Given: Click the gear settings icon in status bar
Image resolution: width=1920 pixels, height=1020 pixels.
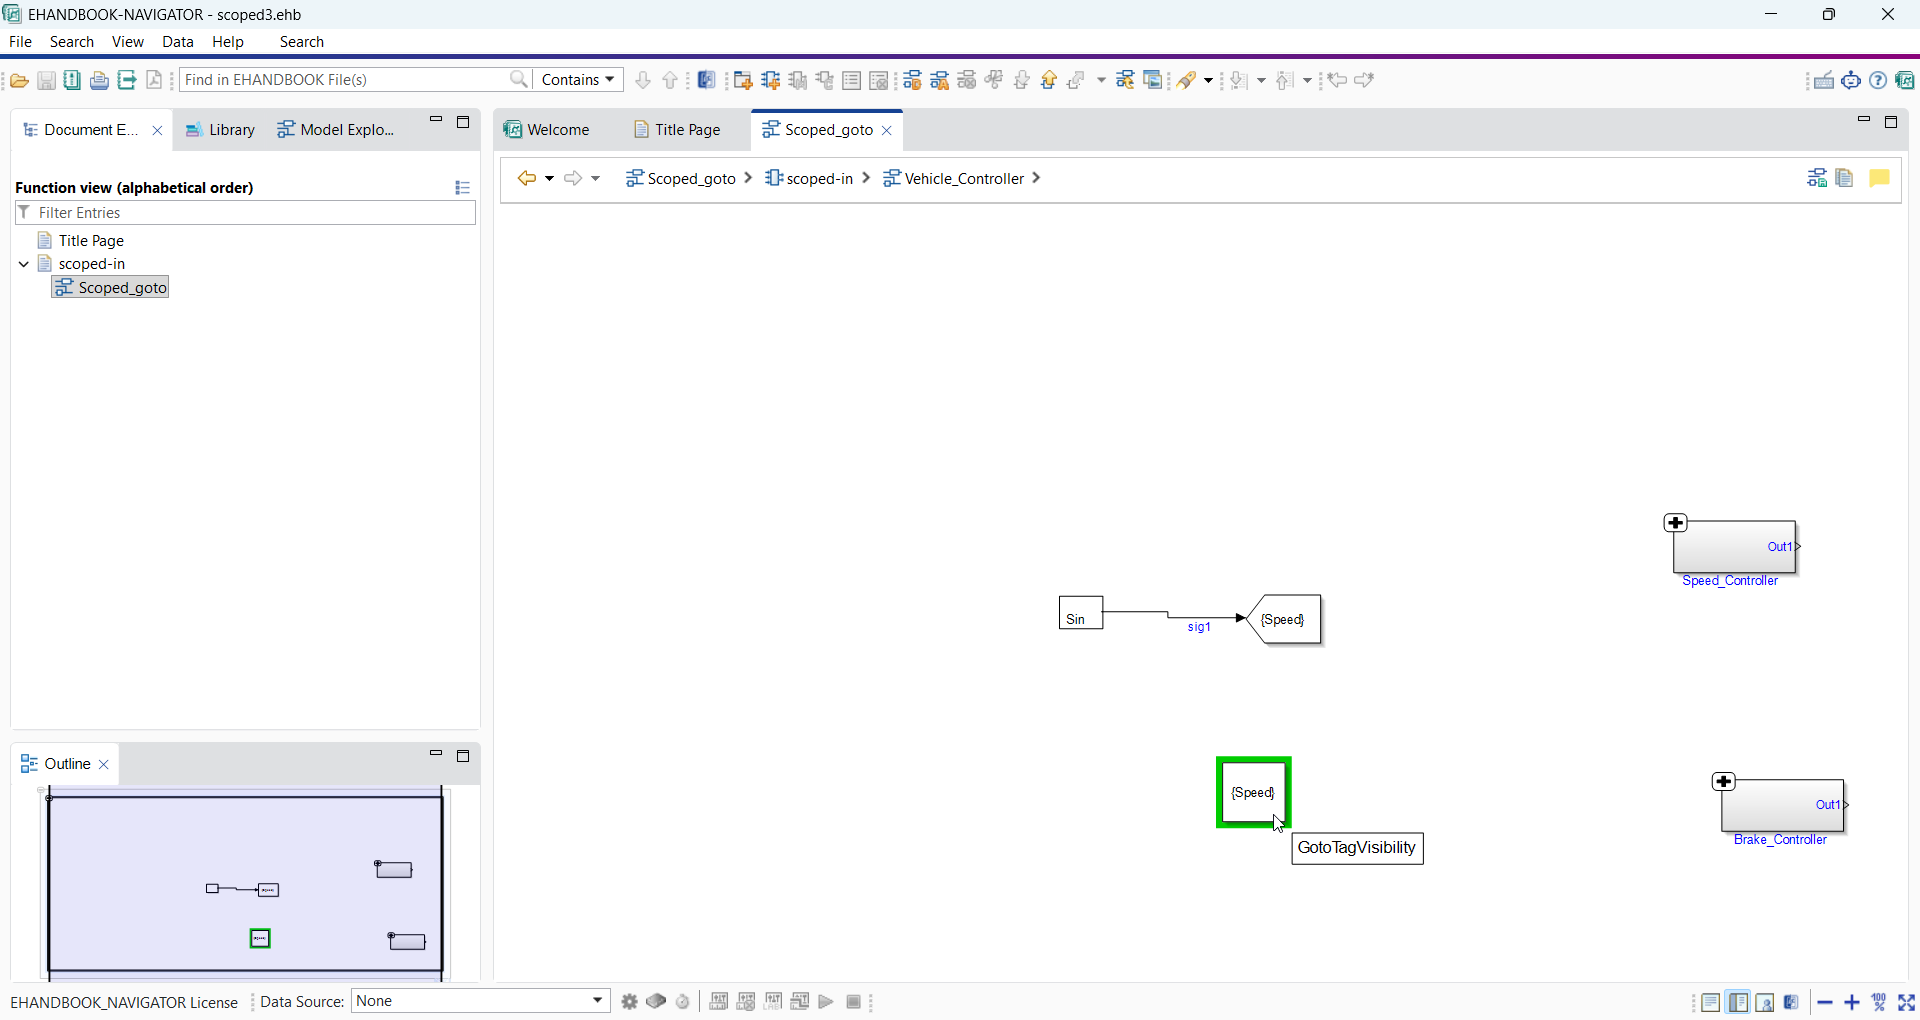Looking at the screenshot, I should (629, 1002).
